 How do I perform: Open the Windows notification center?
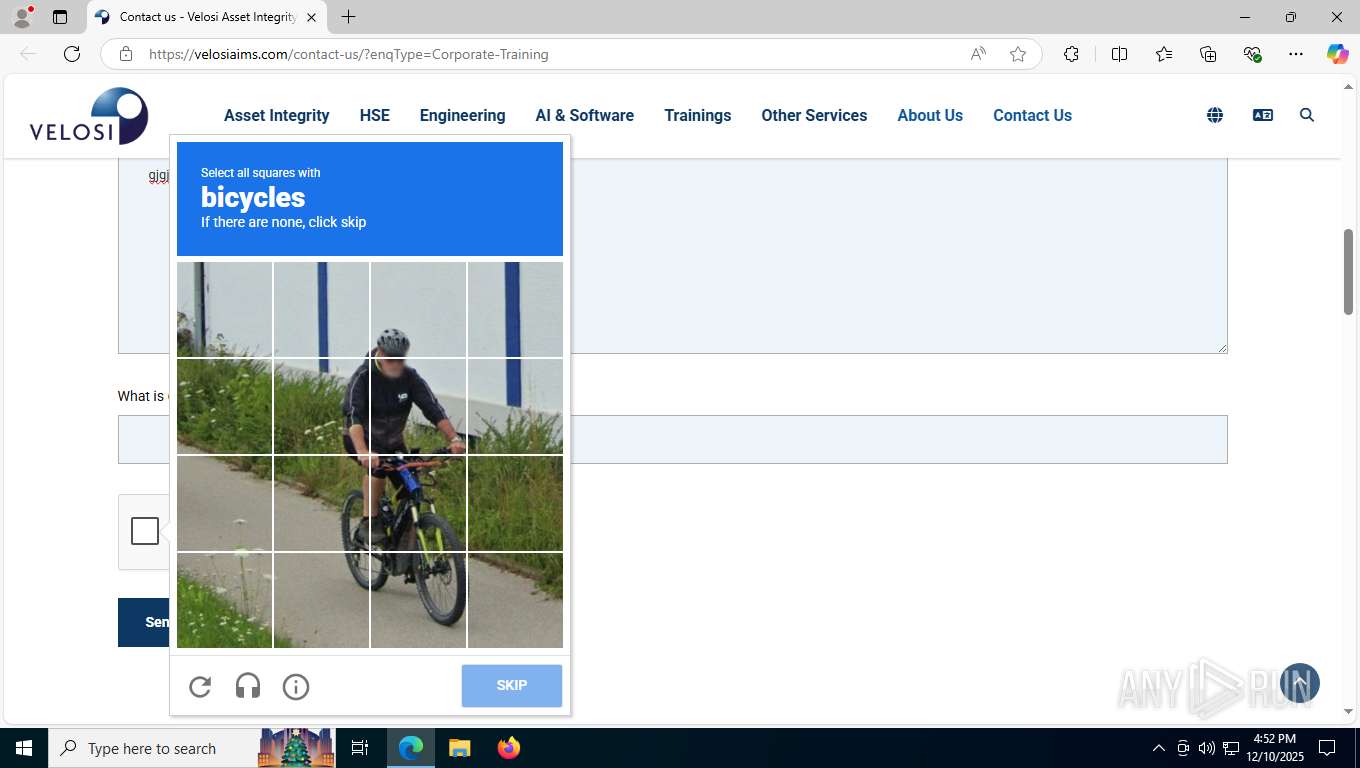(1327, 748)
